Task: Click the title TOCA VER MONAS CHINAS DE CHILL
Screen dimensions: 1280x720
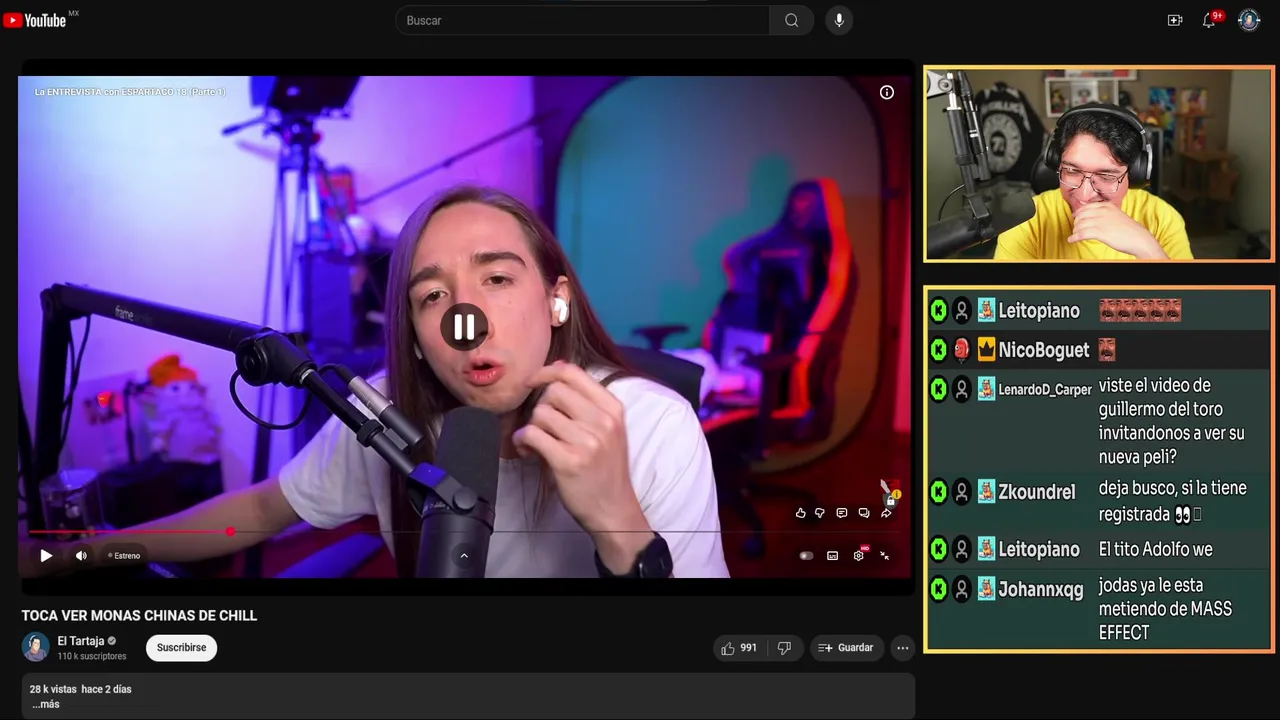Action: click(x=140, y=616)
